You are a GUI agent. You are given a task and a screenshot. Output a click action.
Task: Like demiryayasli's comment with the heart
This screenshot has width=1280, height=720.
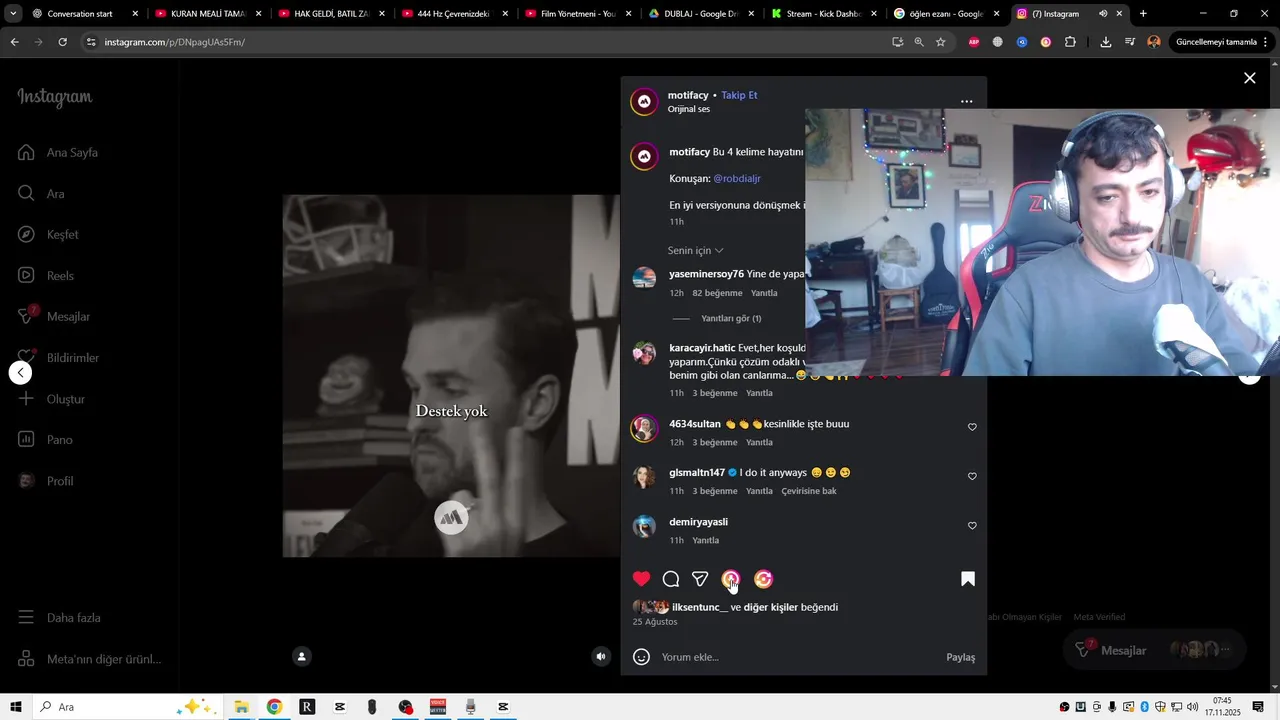pos(972,525)
